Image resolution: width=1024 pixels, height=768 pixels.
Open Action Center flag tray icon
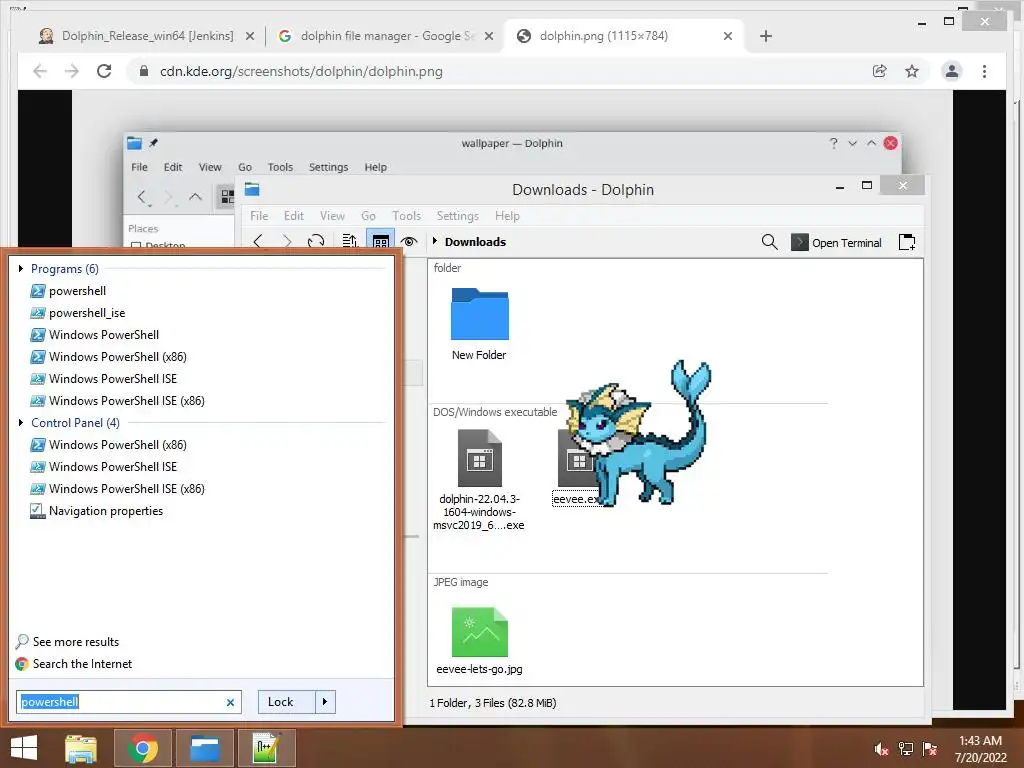click(x=930, y=749)
